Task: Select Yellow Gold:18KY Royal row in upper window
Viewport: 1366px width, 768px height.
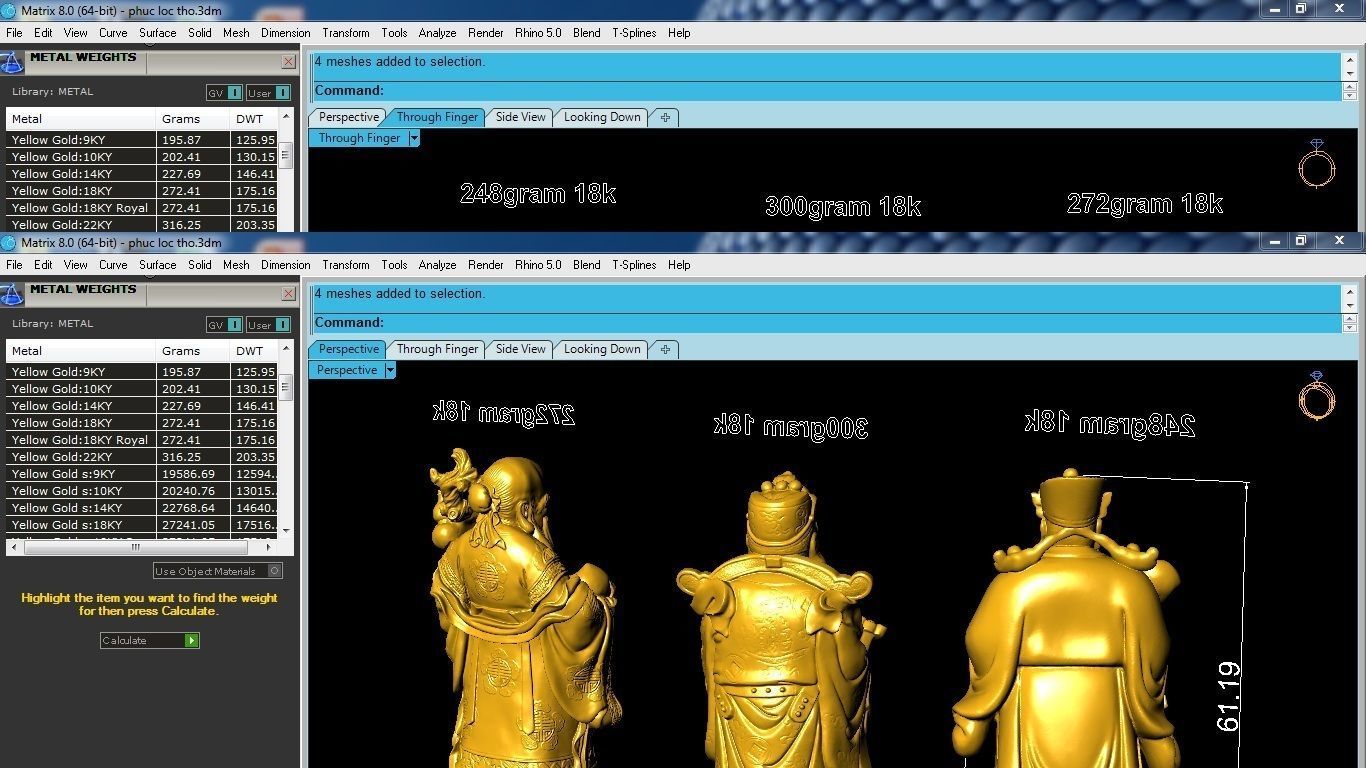Action: coord(142,208)
